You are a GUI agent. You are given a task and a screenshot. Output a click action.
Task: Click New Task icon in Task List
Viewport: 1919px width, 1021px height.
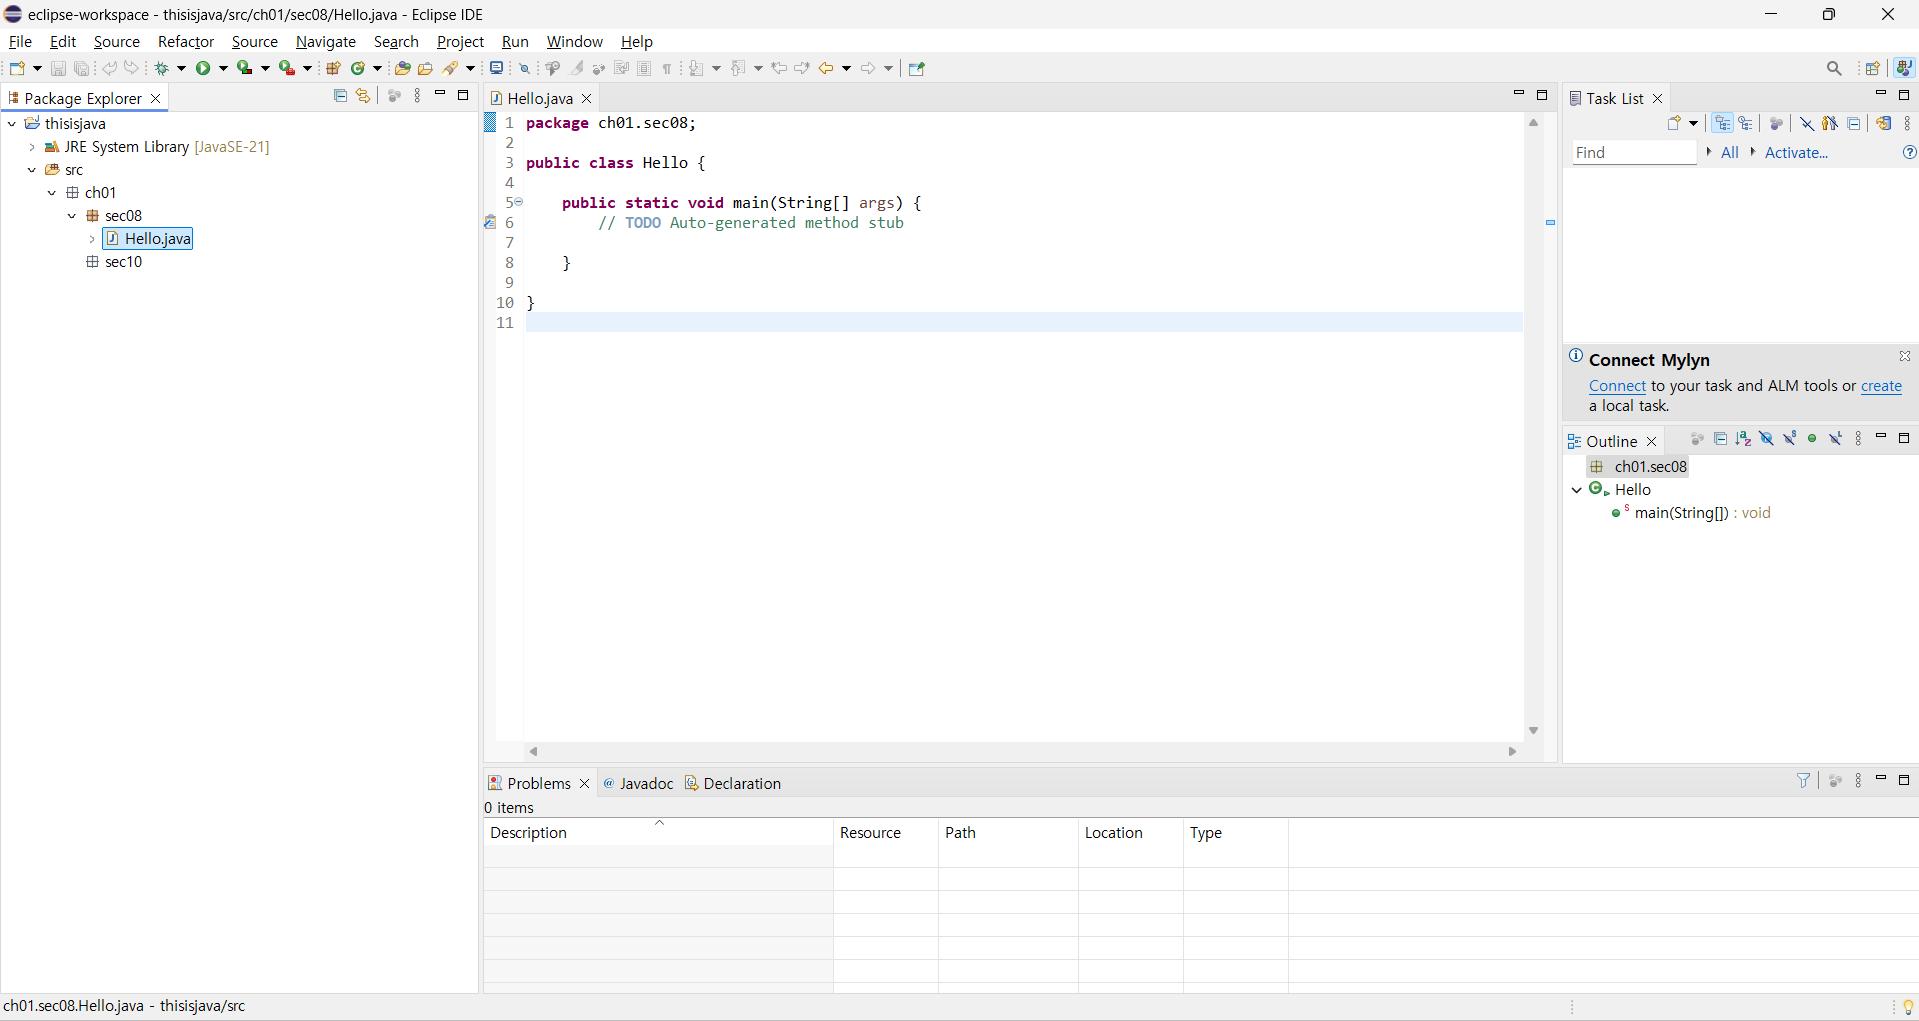[x=1675, y=123]
